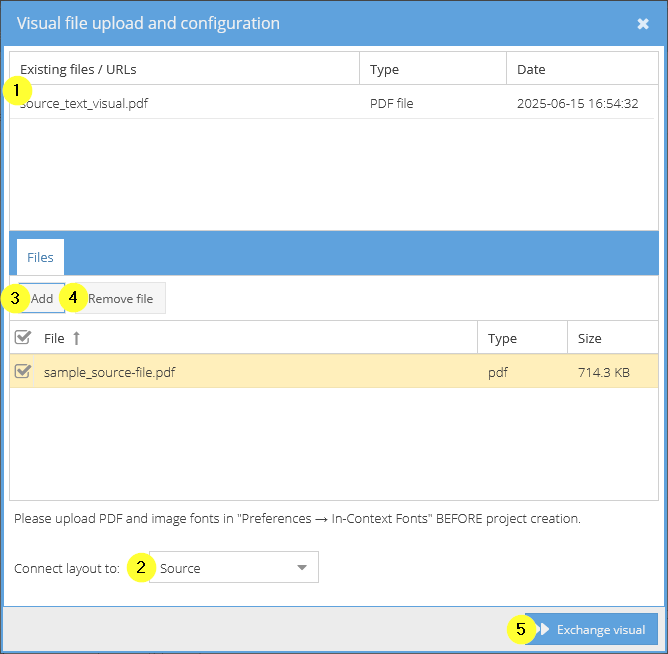Click the Source combo box field

coord(233,567)
